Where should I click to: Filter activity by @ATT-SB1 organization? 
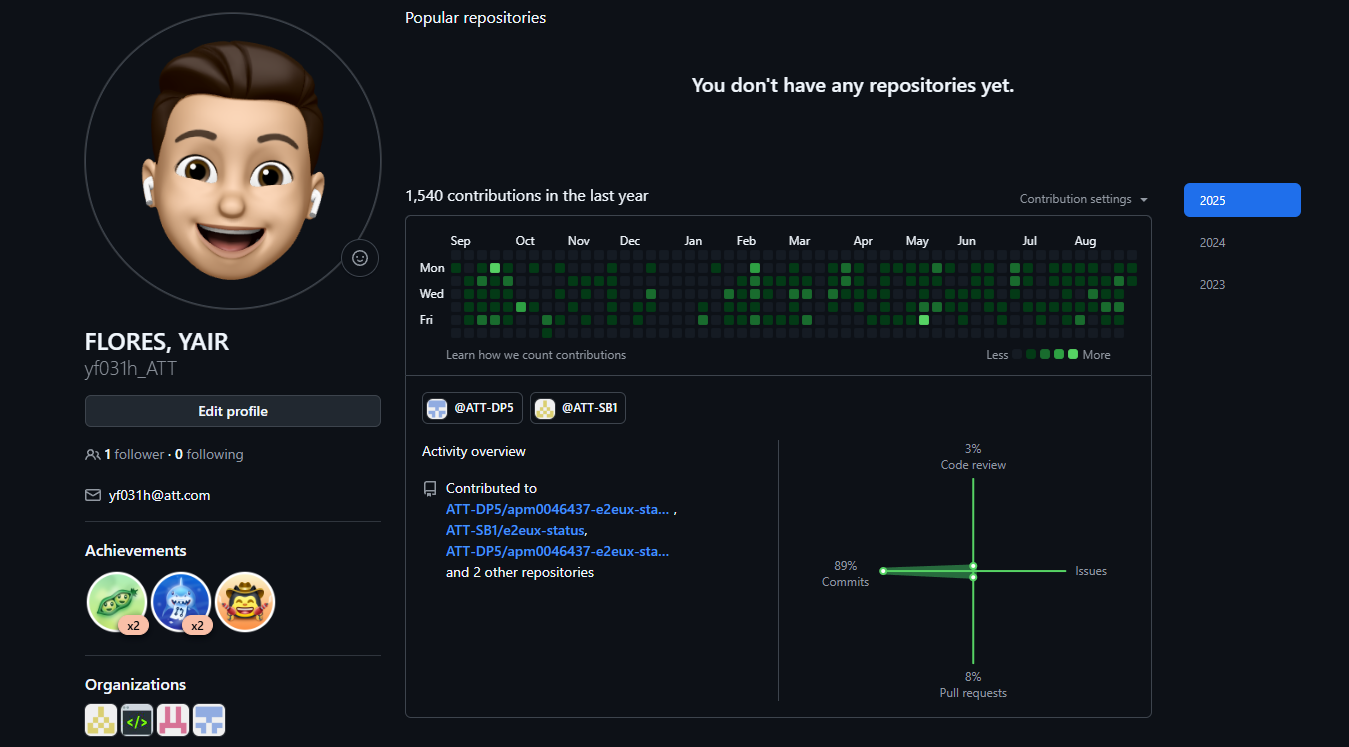[x=578, y=408]
